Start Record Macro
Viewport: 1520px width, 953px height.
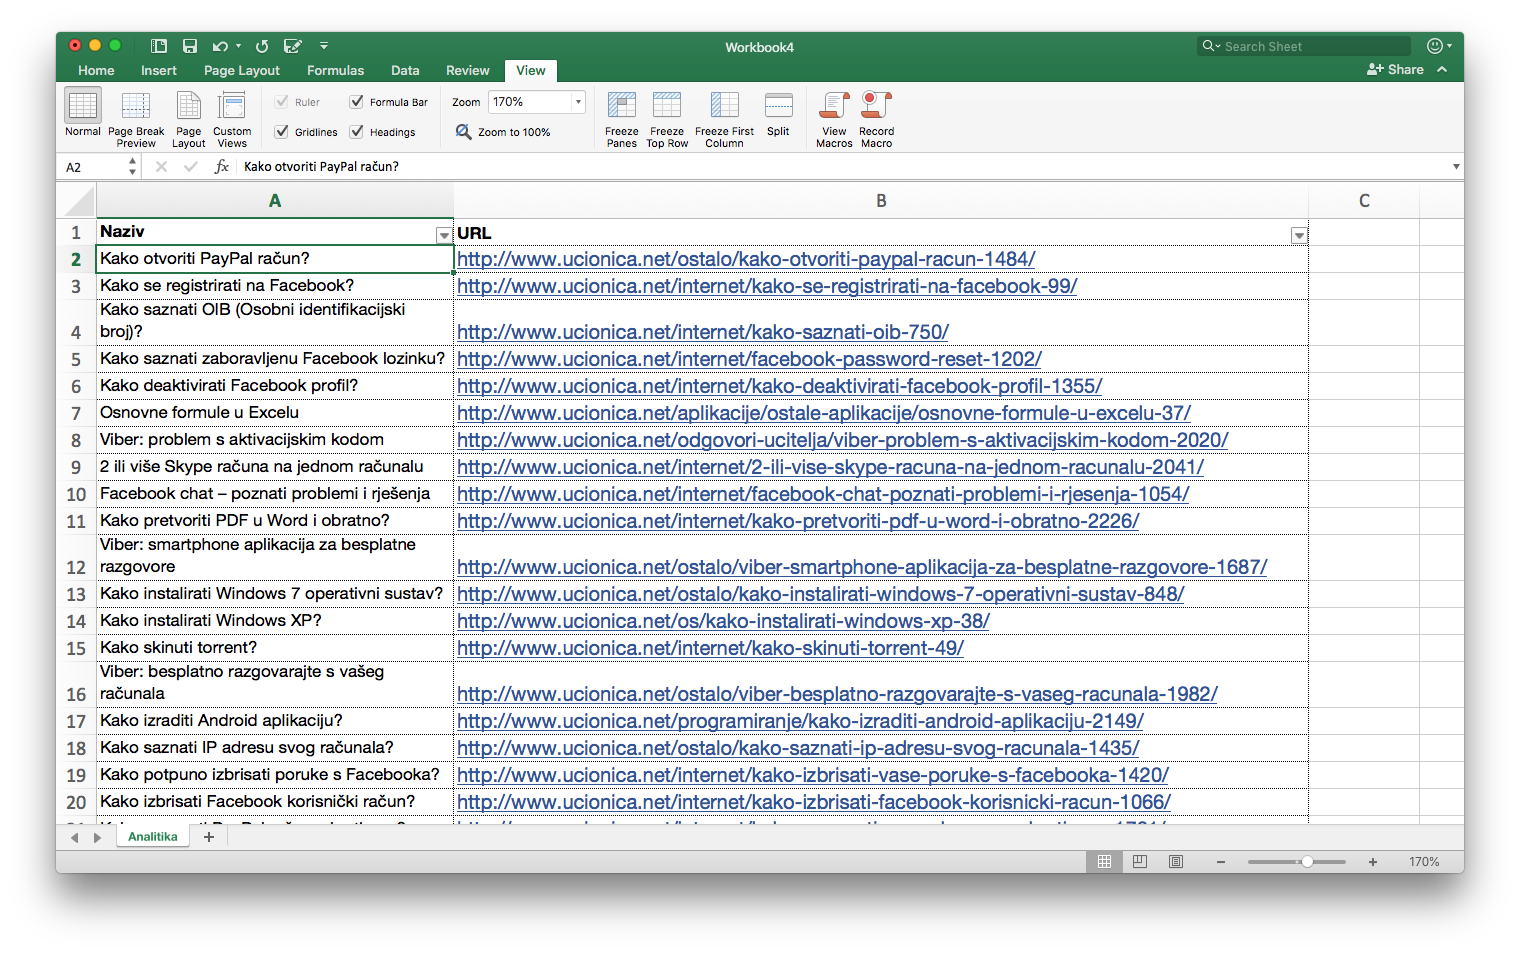pos(876,106)
